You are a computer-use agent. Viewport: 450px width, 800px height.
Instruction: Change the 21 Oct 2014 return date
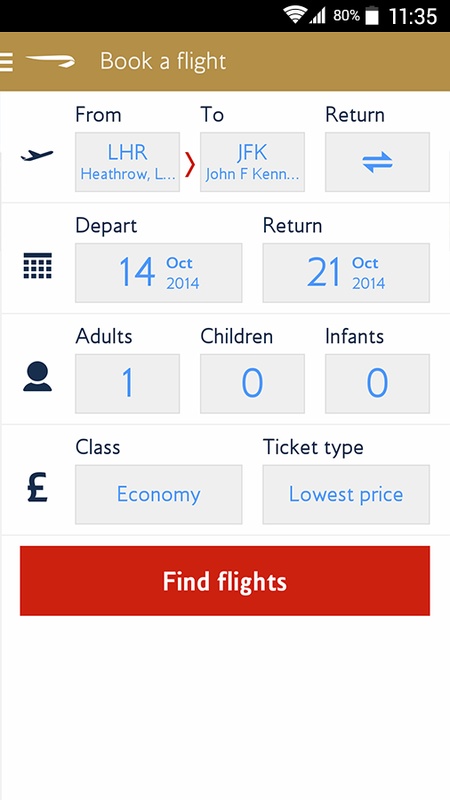tap(346, 273)
